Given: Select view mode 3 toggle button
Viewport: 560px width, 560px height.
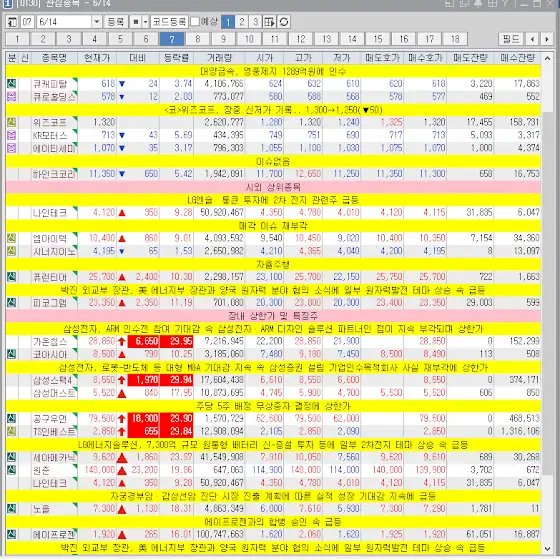Looking at the screenshot, I should [255, 22].
